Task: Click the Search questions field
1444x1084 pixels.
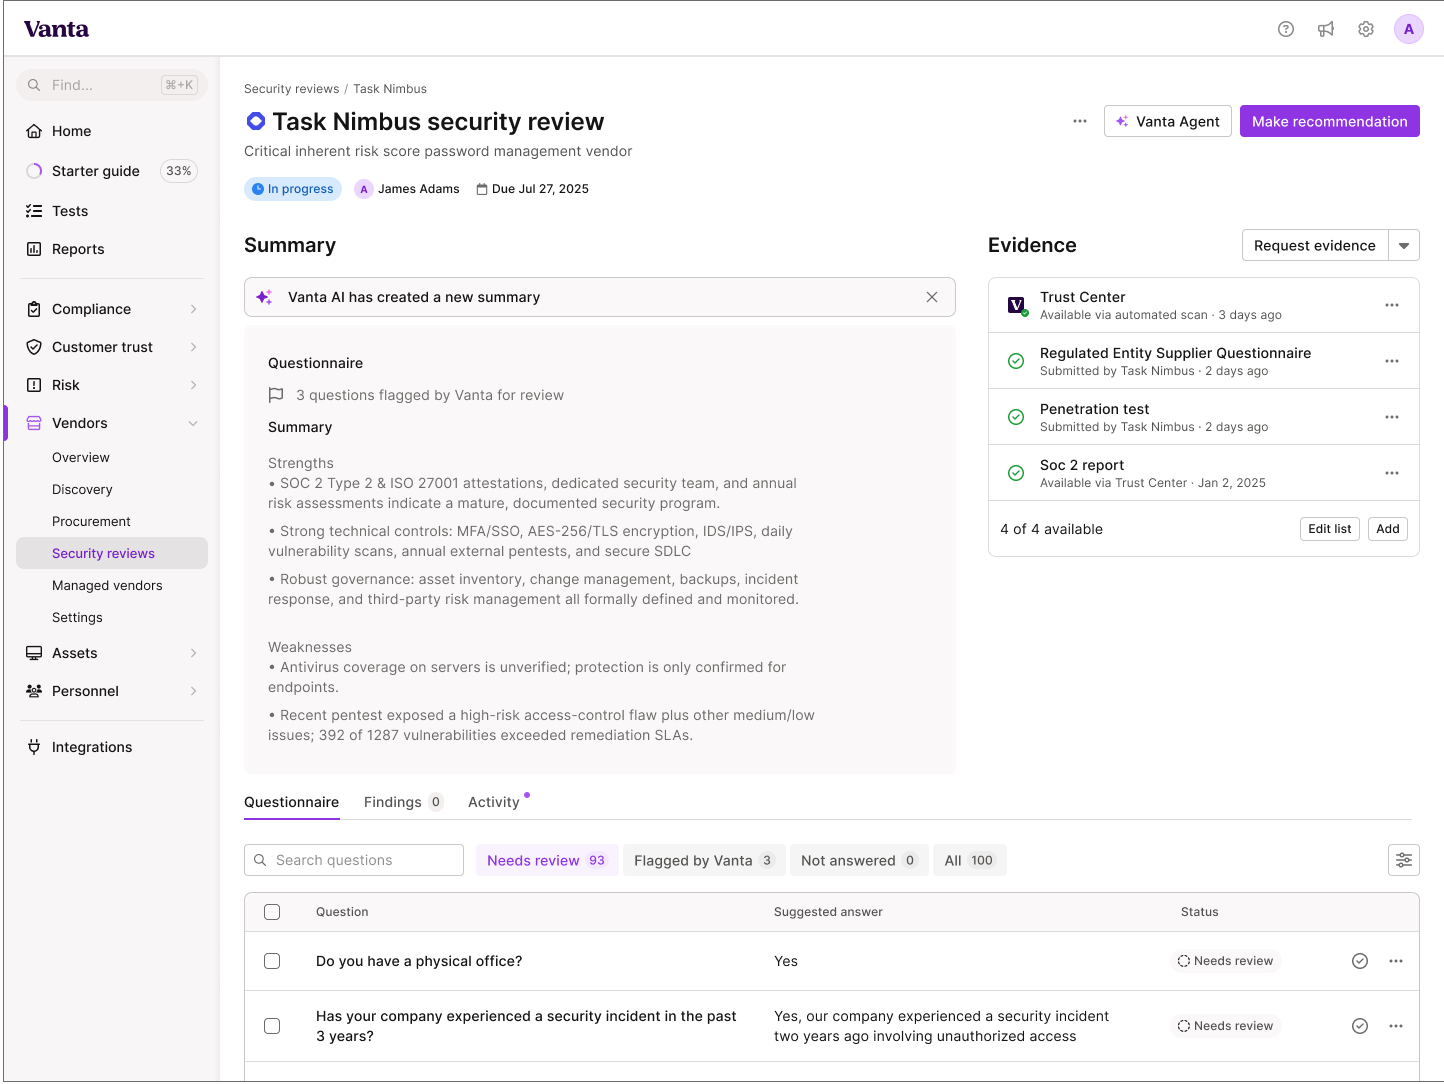Action: point(354,860)
